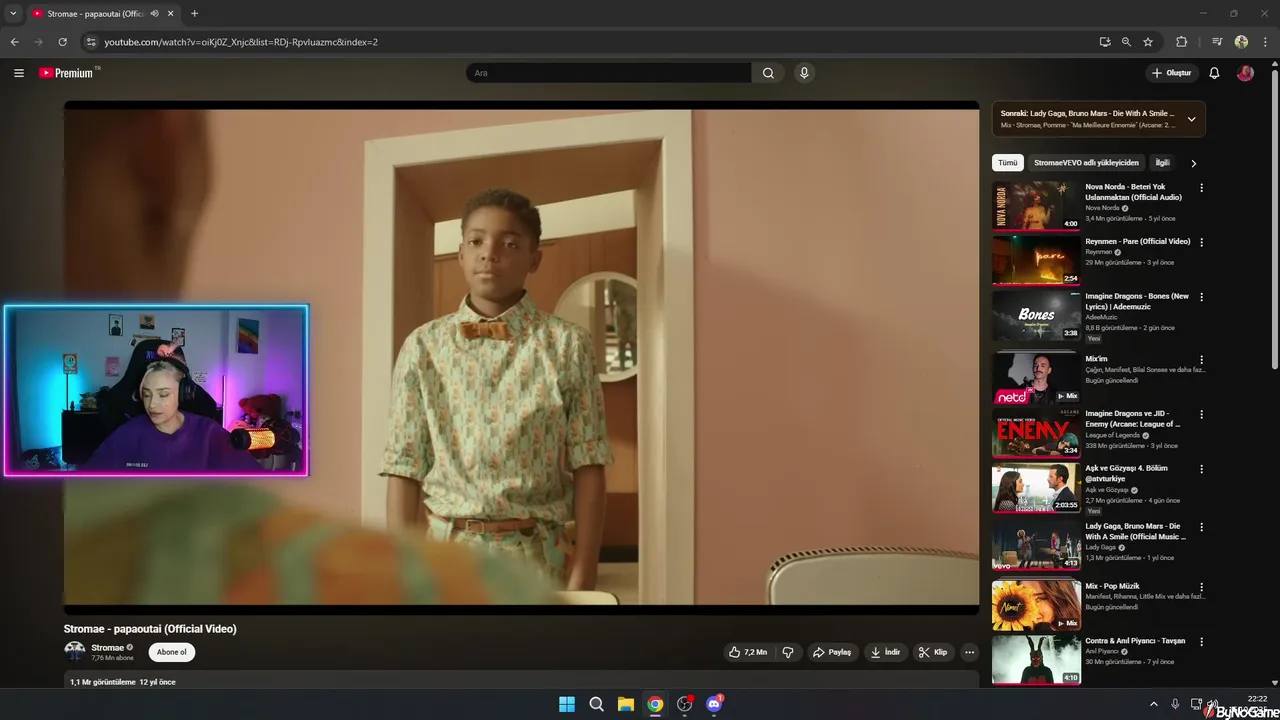
Task: Open Aşk ve Gözyaşı 4. Bölüm title
Action: tap(1127, 473)
